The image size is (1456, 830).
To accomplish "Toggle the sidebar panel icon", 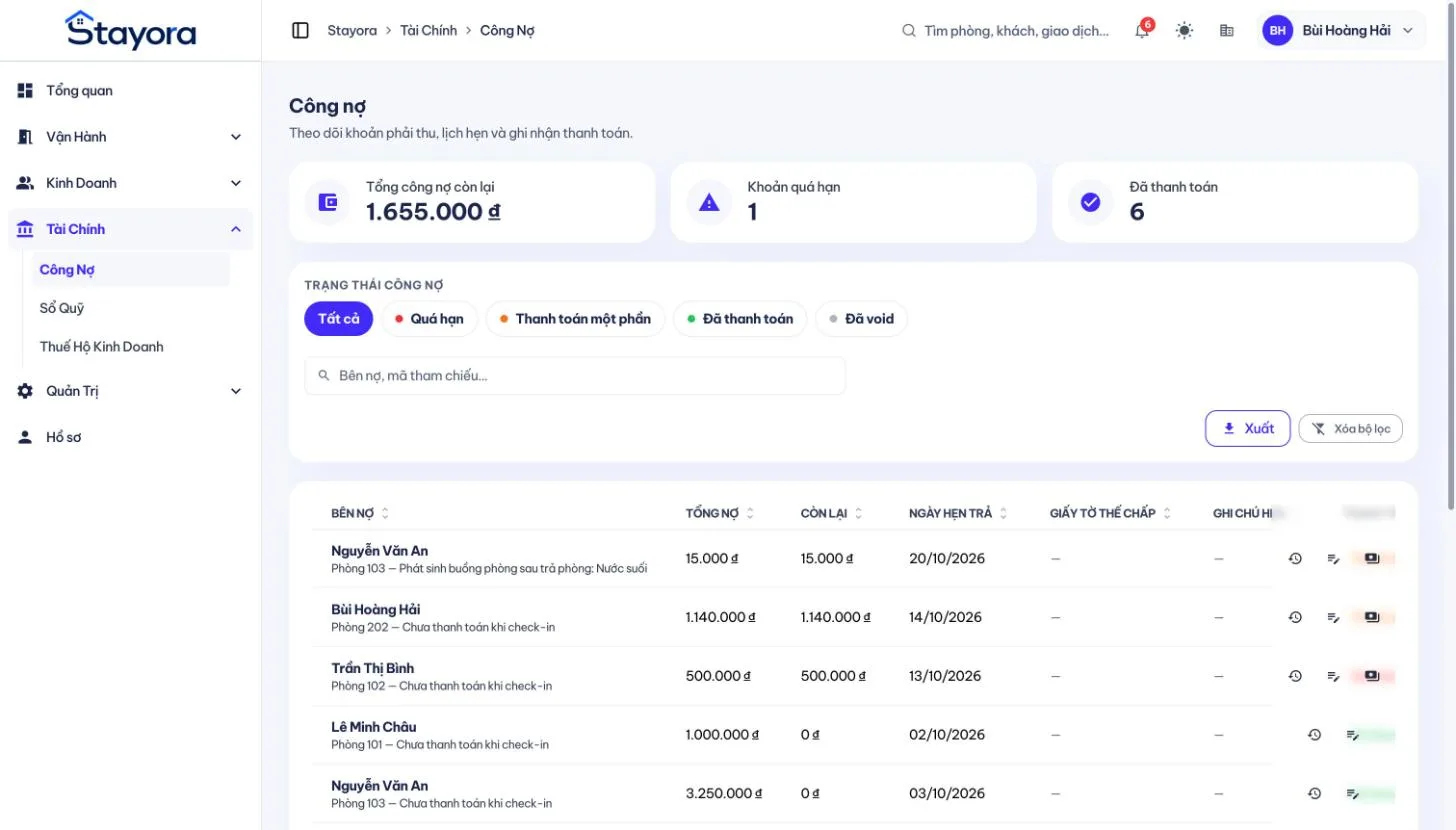I will point(300,31).
